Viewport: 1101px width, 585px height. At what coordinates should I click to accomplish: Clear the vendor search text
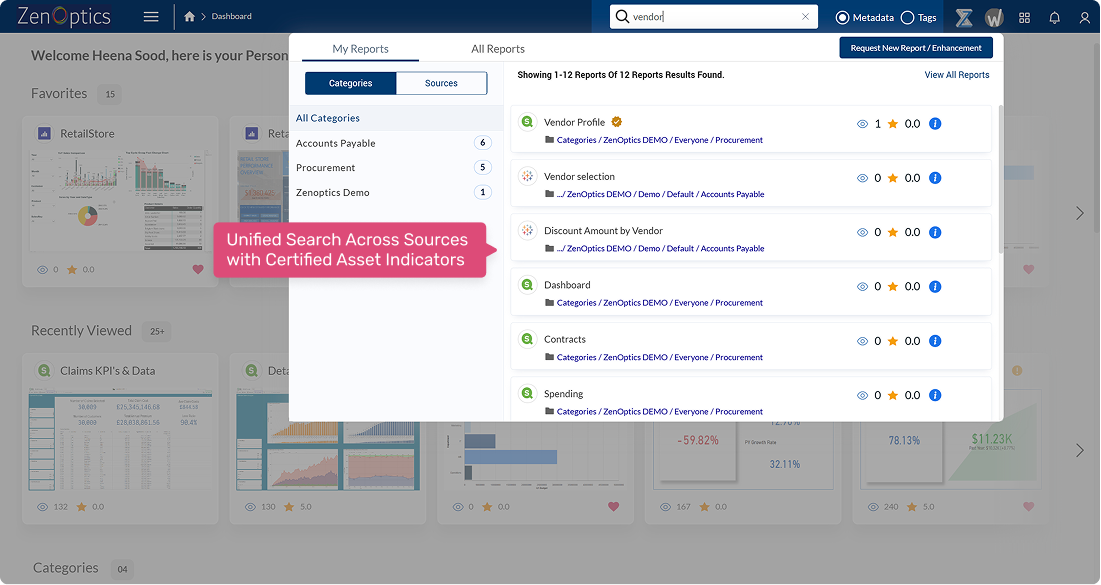(805, 17)
